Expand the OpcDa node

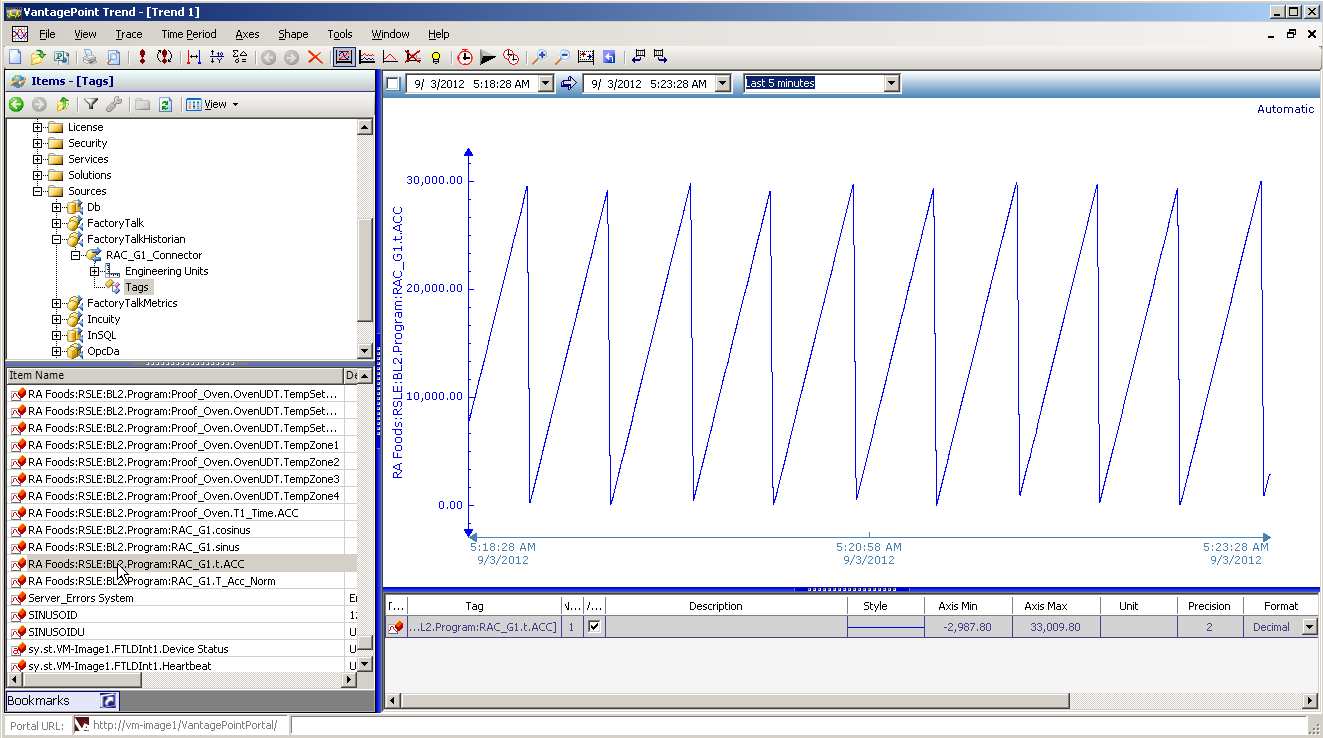[57, 351]
